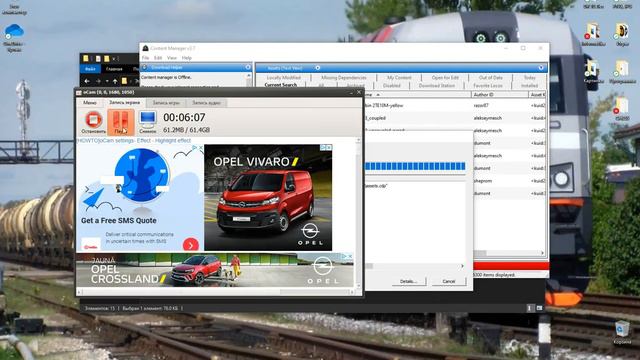
Task: Click the Download Helper panel icon on the left
Action: point(144,67)
